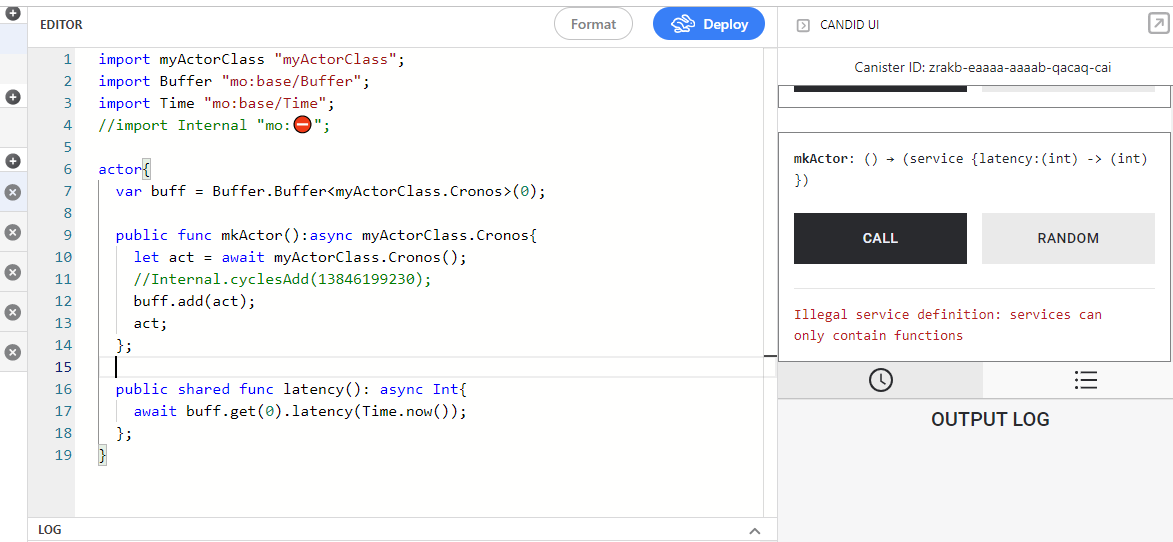Place cursor on import Buffer line
This screenshot has width=1173, height=542.
point(234,81)
